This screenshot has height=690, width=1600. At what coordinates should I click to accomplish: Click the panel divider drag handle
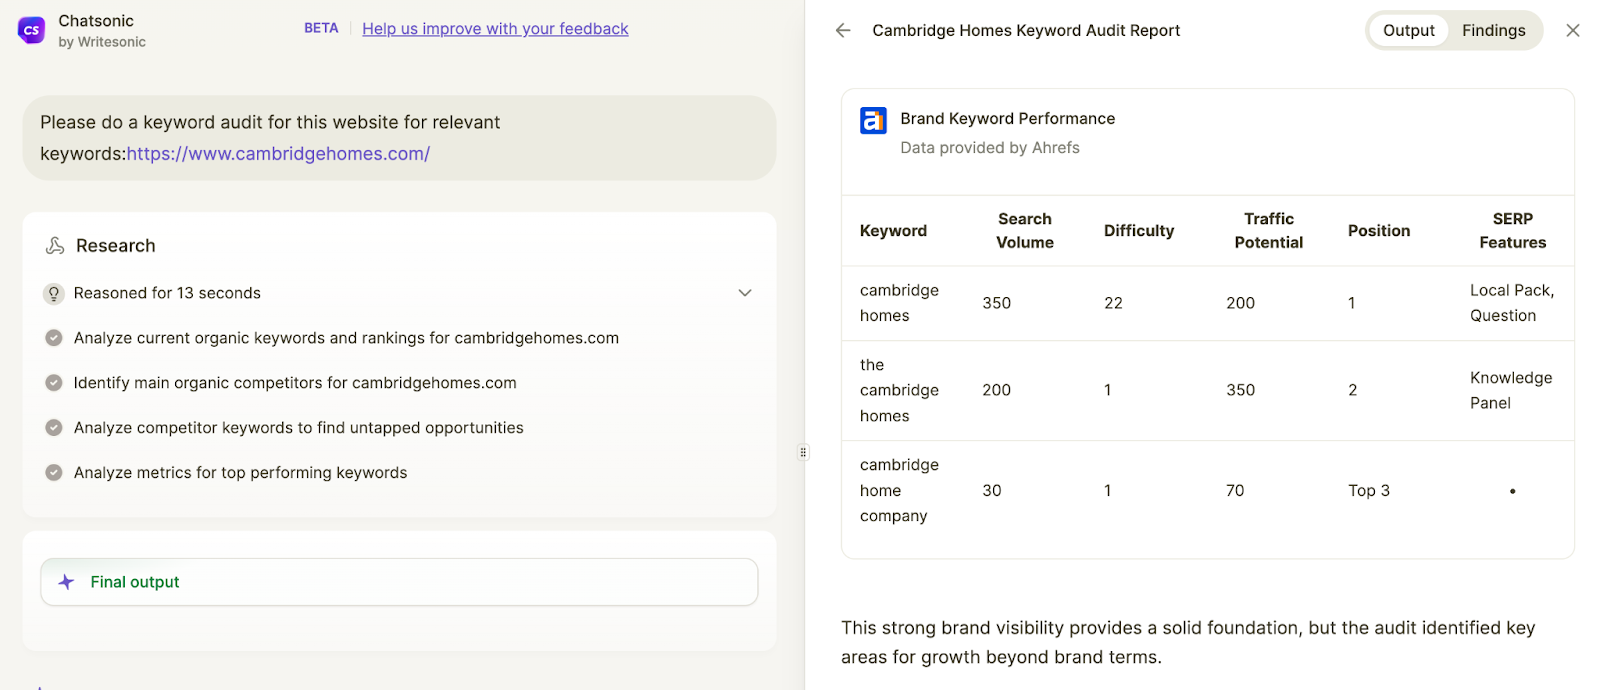point(803,452)
